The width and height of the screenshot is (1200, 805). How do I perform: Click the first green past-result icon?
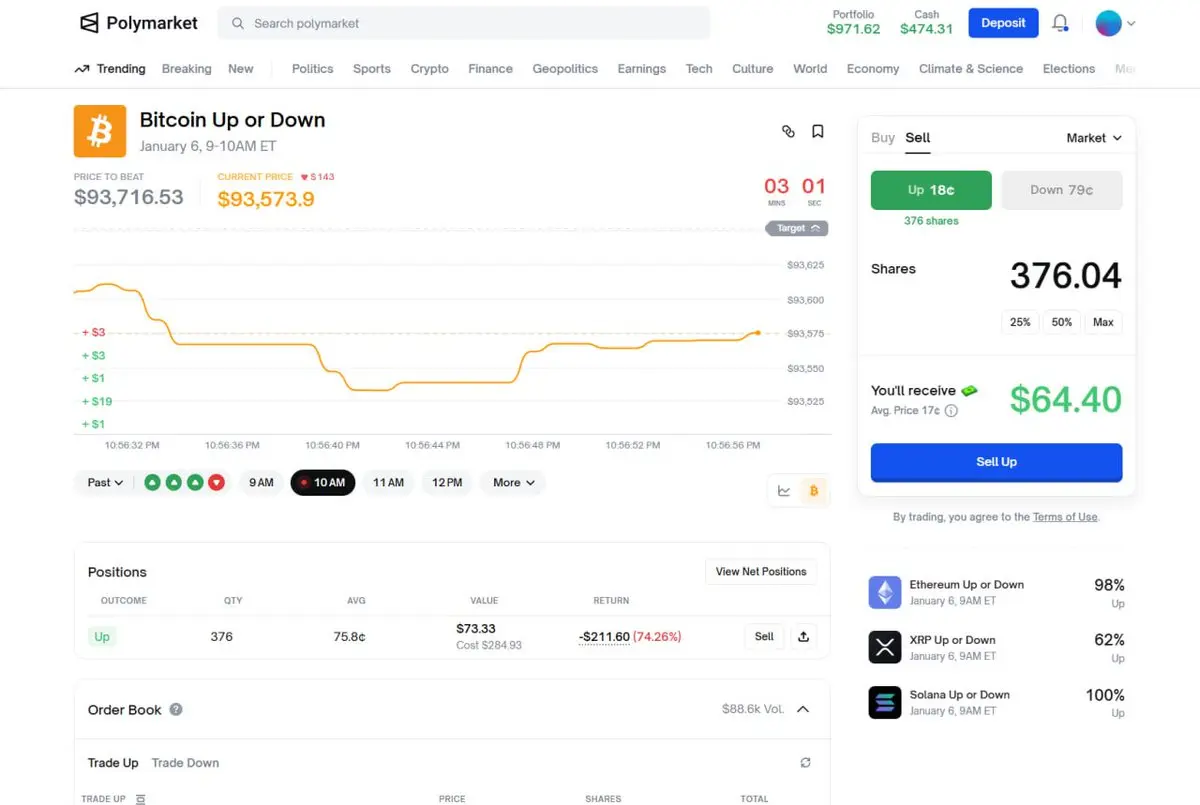pos(152,483)
